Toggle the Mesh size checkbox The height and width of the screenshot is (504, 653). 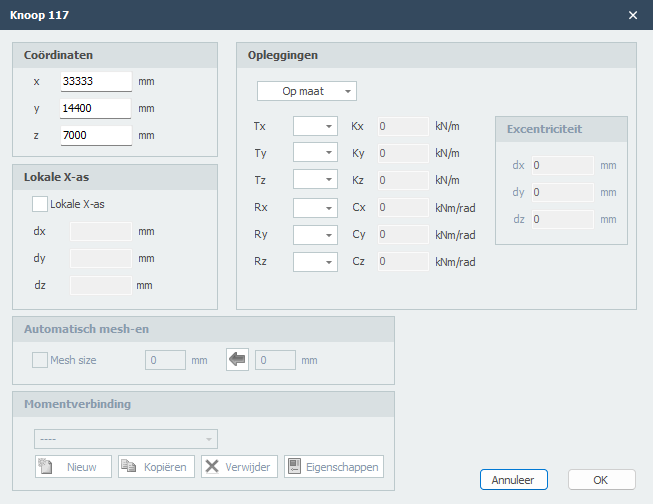click(40, 360)
